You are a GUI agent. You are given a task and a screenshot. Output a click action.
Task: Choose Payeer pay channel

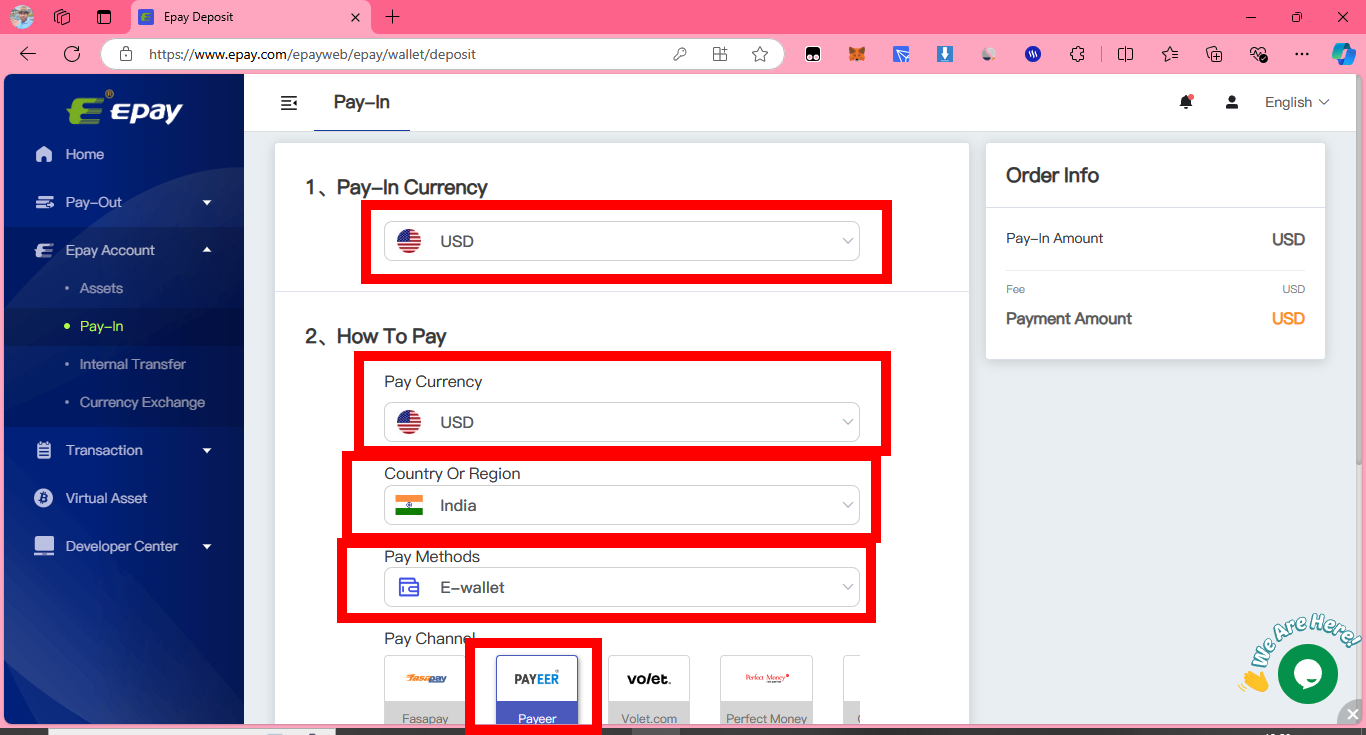click(x=537, y=690)
